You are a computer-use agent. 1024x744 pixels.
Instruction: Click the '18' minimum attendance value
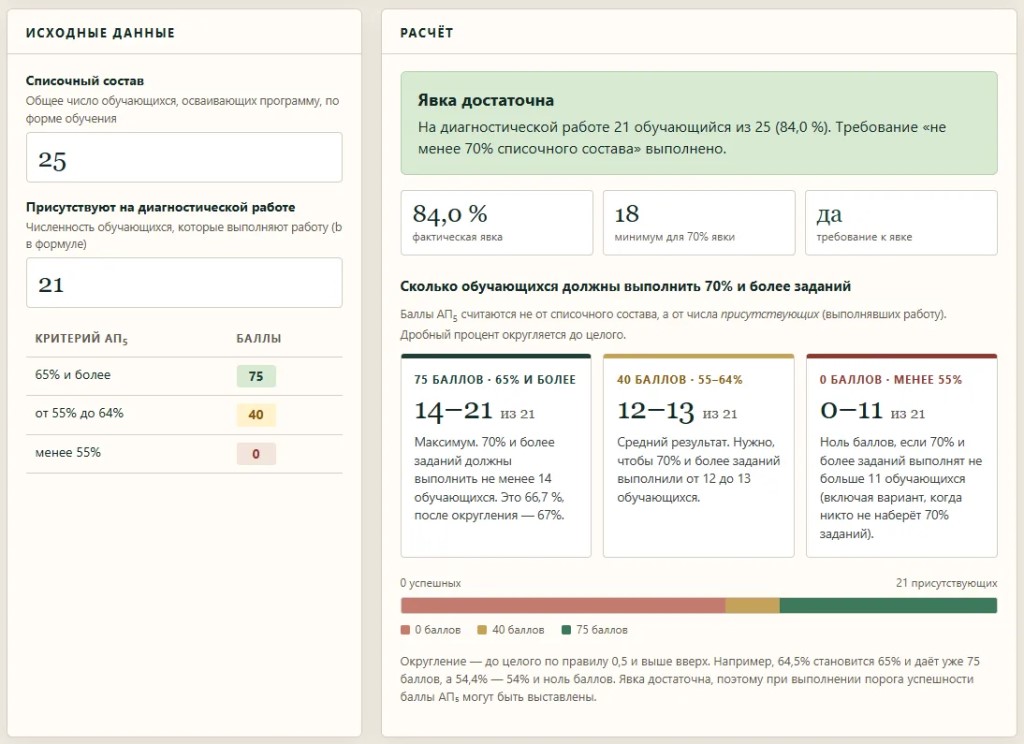pyautogui.click(x=627, y=214)
